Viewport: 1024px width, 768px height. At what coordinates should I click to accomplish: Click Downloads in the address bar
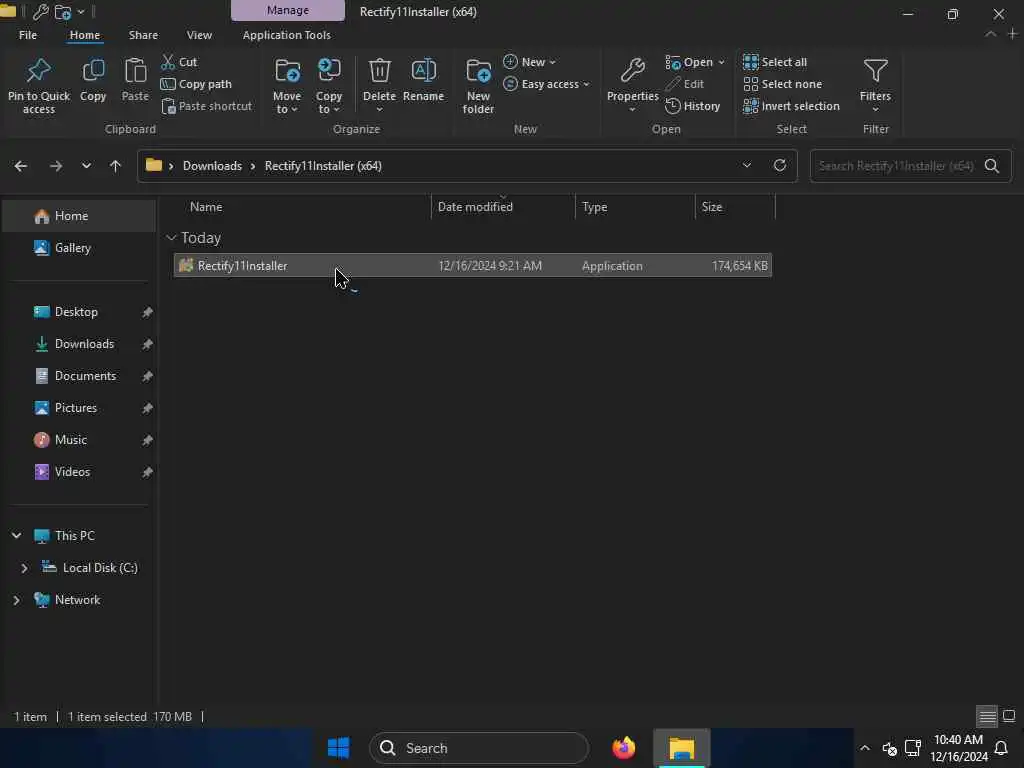pos(212,166)
